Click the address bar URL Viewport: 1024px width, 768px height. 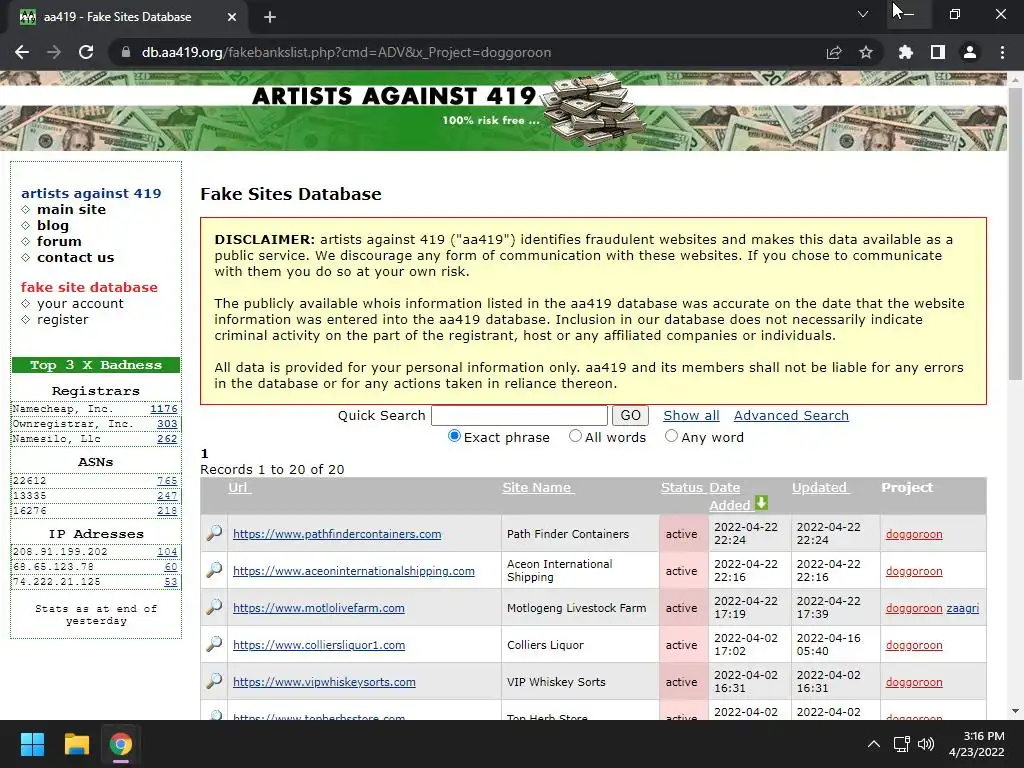[x=346, y=52]
